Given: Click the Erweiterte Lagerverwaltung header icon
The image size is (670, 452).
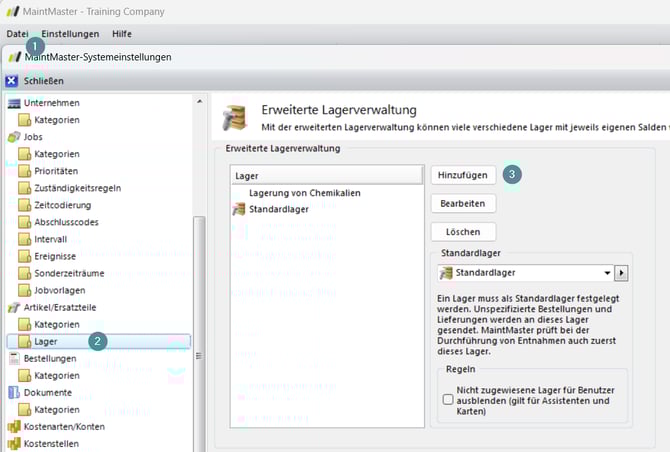Looking at the screenshot, I should click(x=235, y=118).
